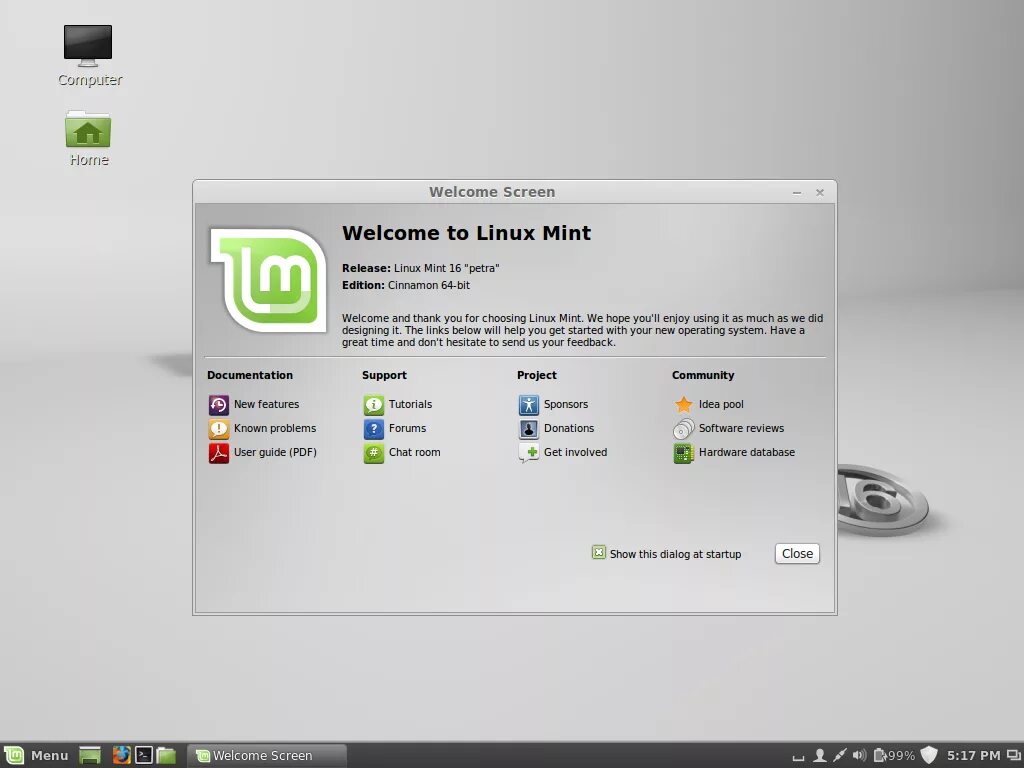
Task: Click the Welcome Screen title bar text
Action: pyautogui.click(x=492, y=192)
